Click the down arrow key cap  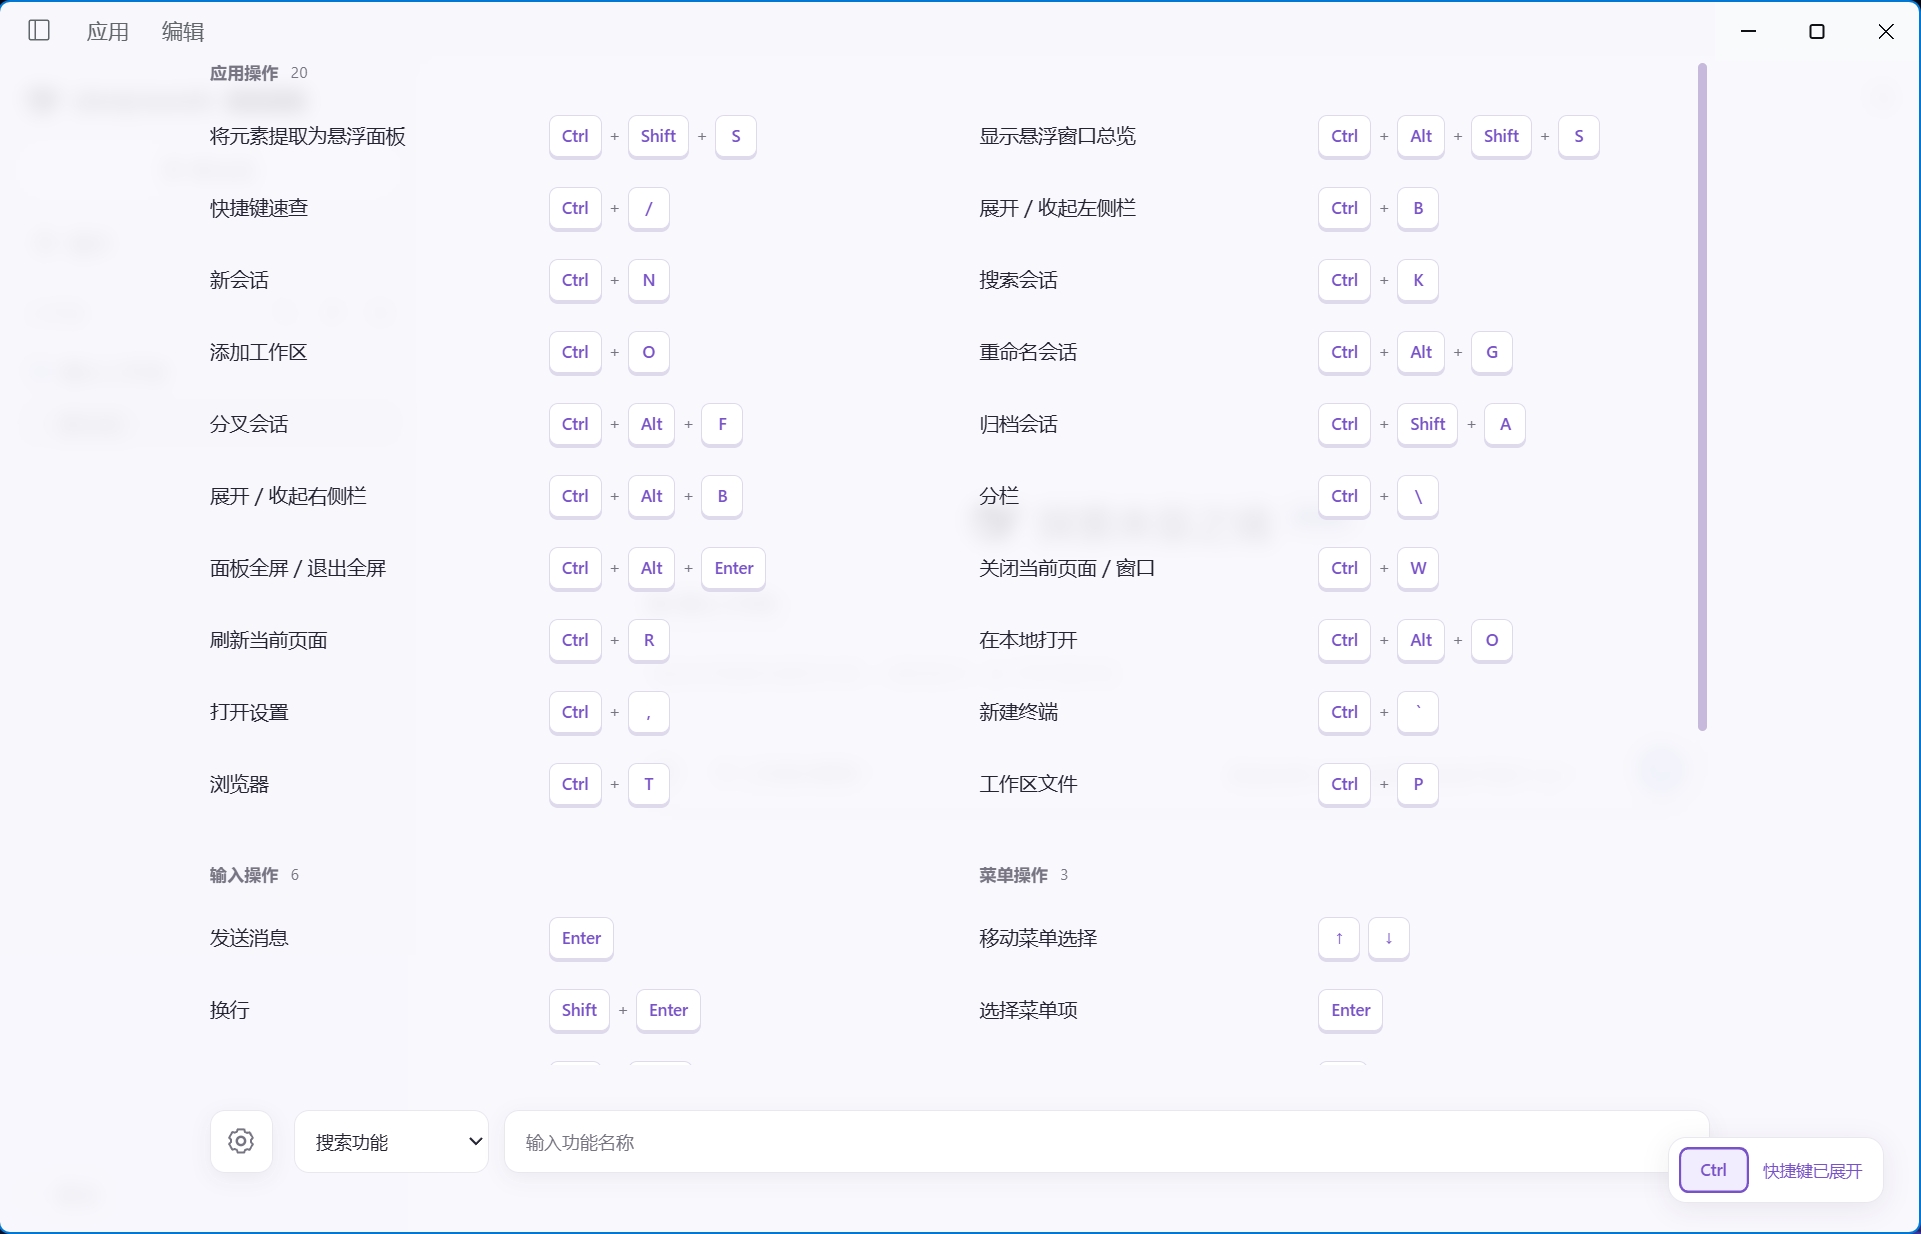click(1388, 938)
